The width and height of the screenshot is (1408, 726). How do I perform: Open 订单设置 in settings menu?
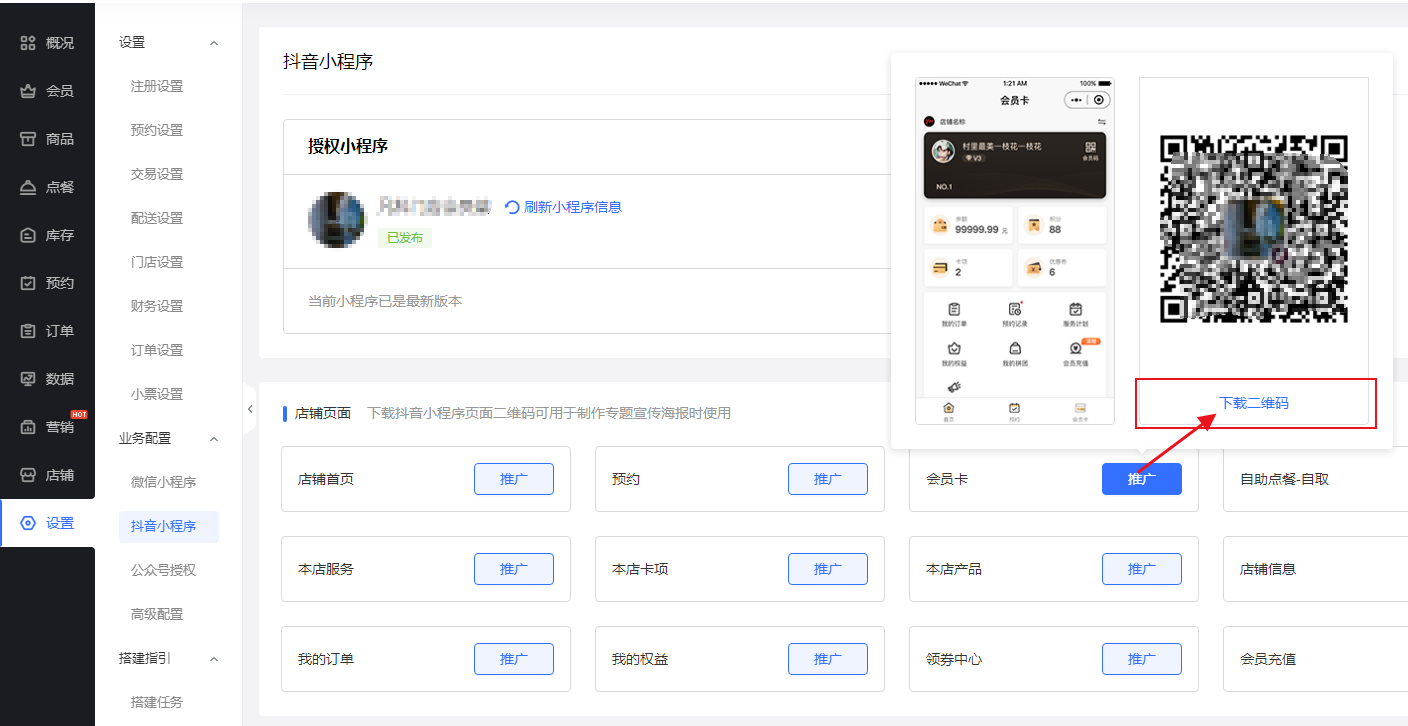[157, 350]
